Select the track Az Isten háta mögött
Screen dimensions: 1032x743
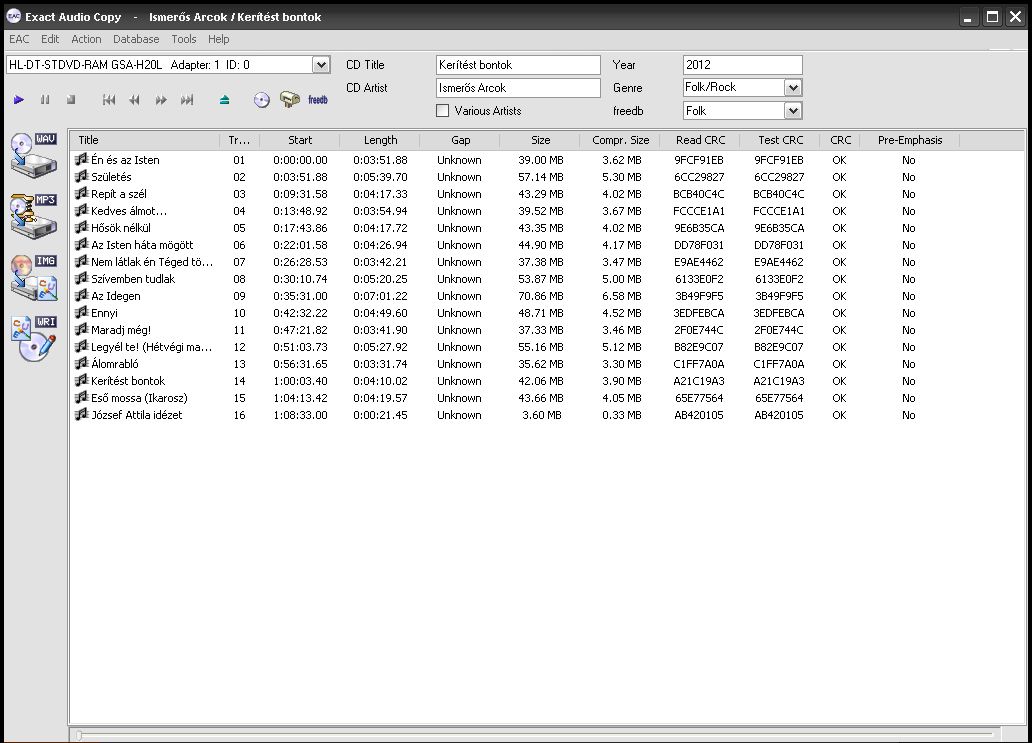point(142,245)
